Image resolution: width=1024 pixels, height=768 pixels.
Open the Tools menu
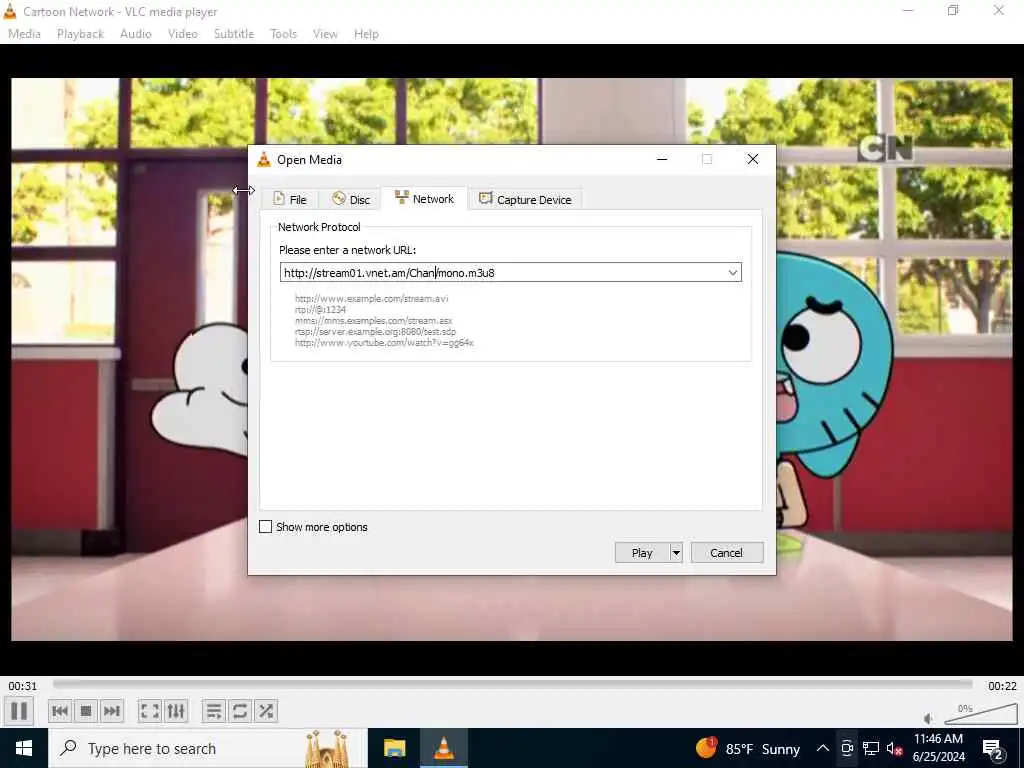(283, 34)
